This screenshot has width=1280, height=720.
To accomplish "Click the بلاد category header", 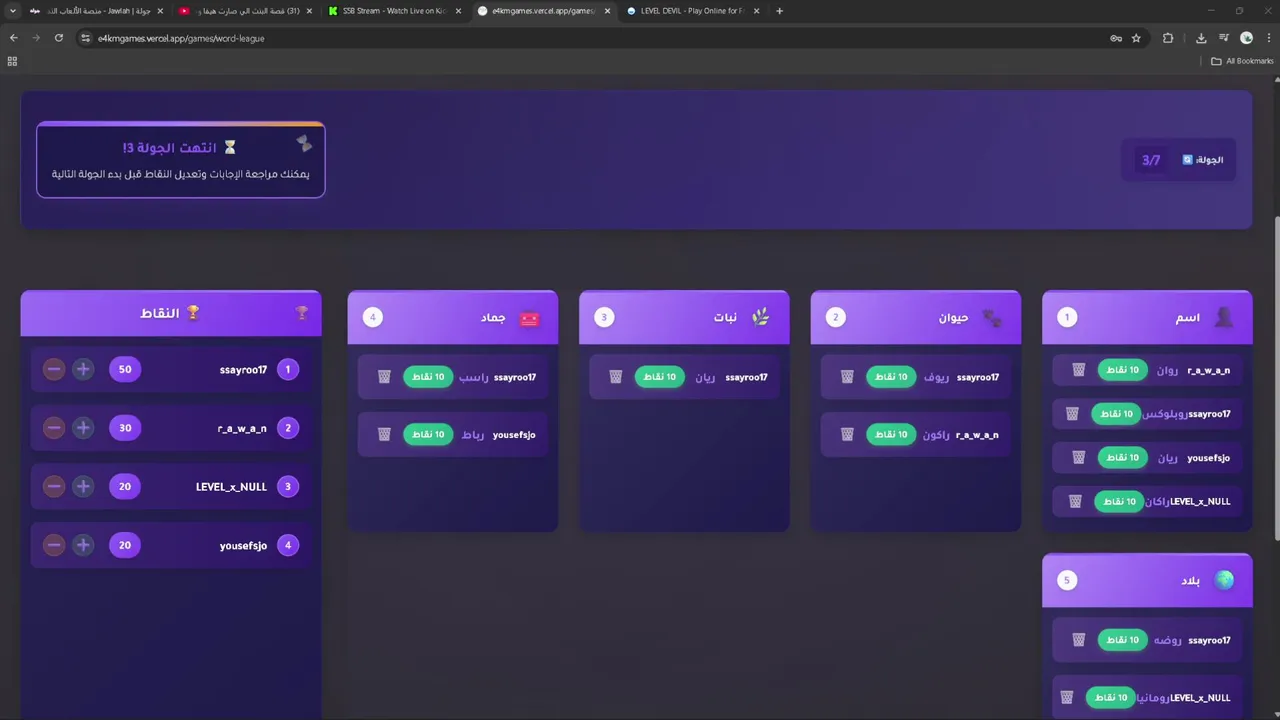I will pos(1147,580).
